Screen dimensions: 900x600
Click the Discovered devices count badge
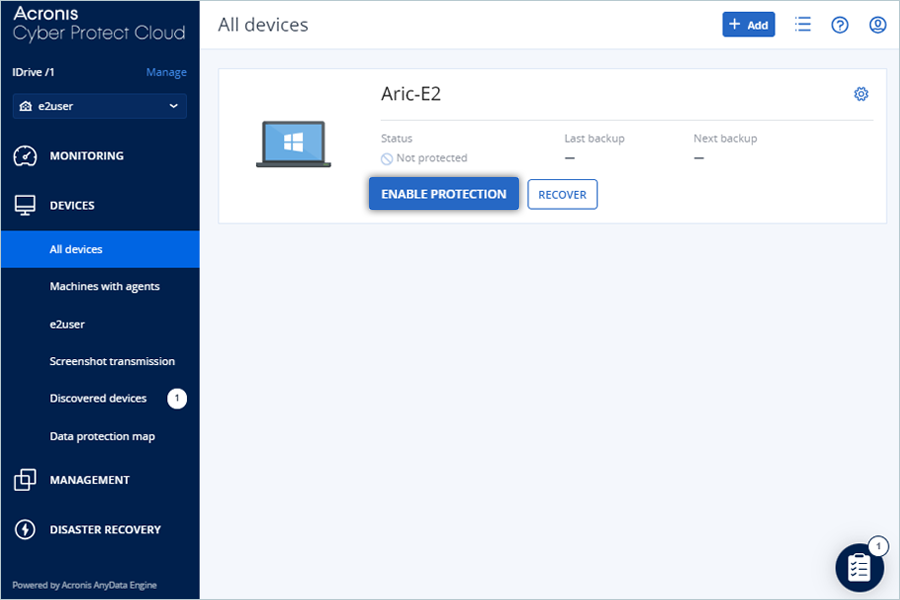pos(177,398)
